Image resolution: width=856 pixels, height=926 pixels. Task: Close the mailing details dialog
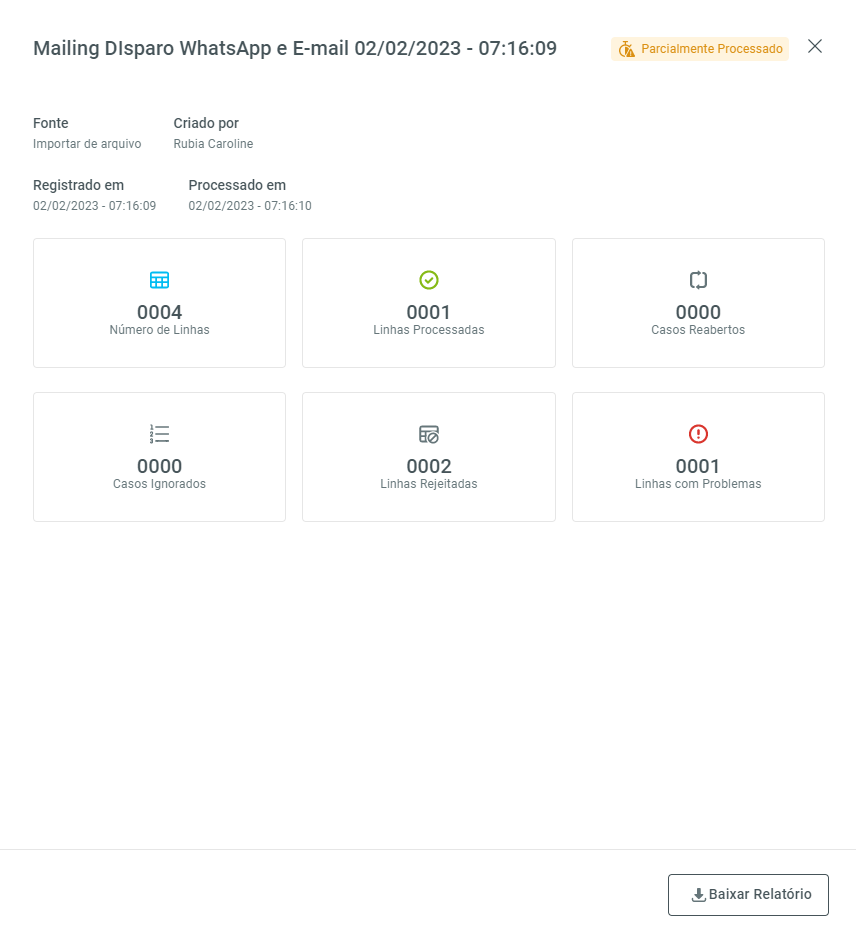click(x=815, y=46)
